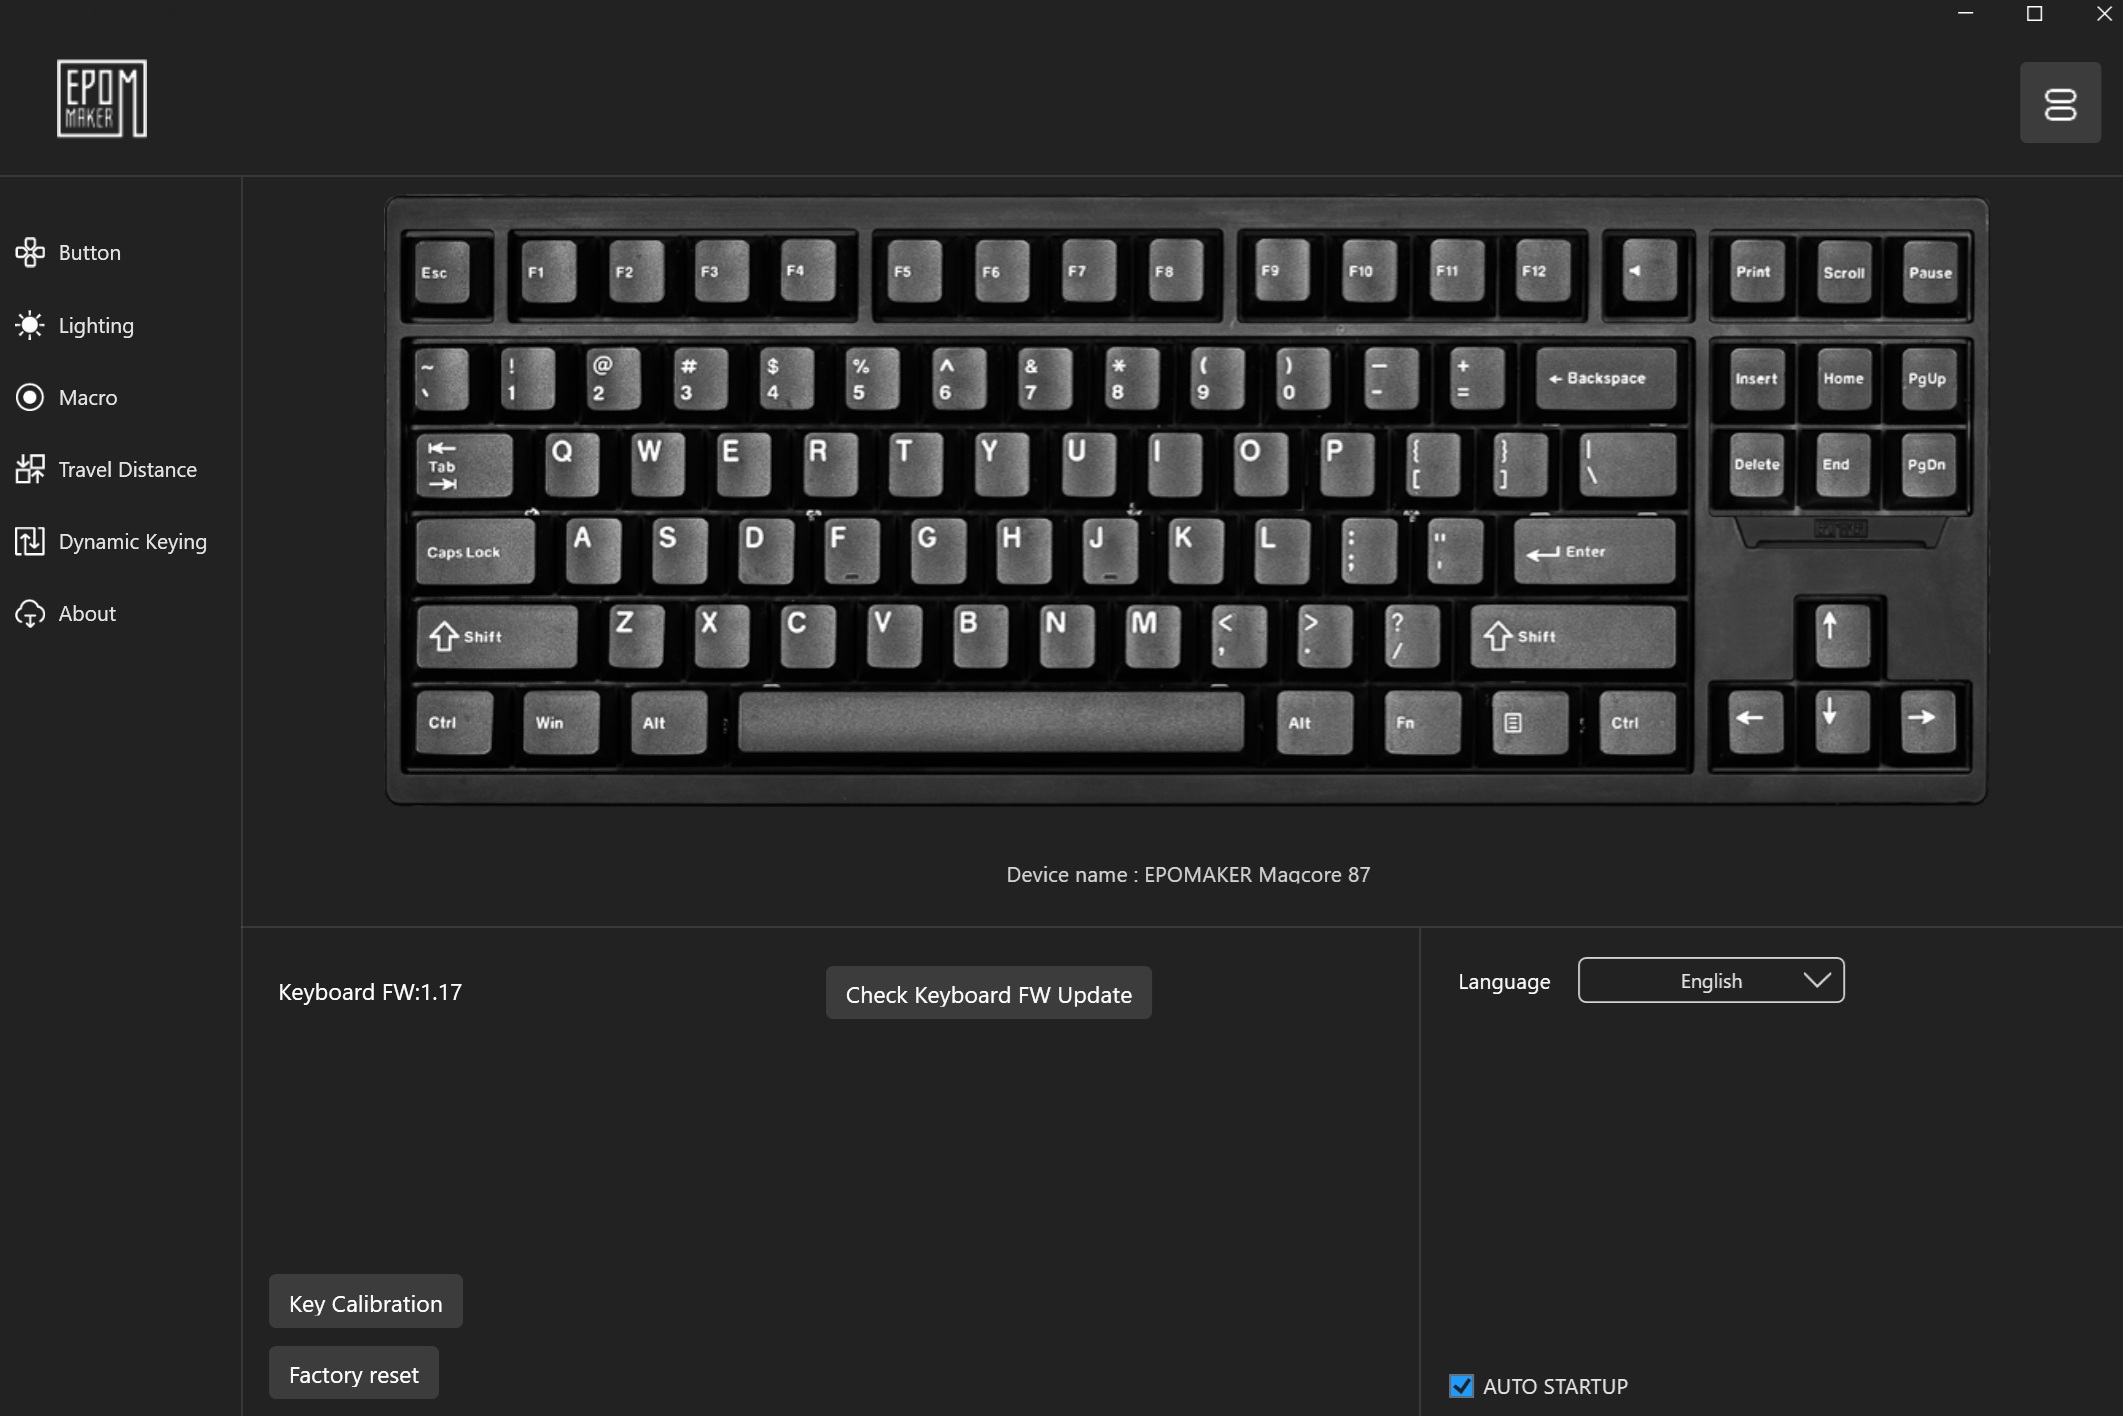2123x1416 pixels.
Task: Go to the Dynamic Keying section
Action: [x=132, y=541]
